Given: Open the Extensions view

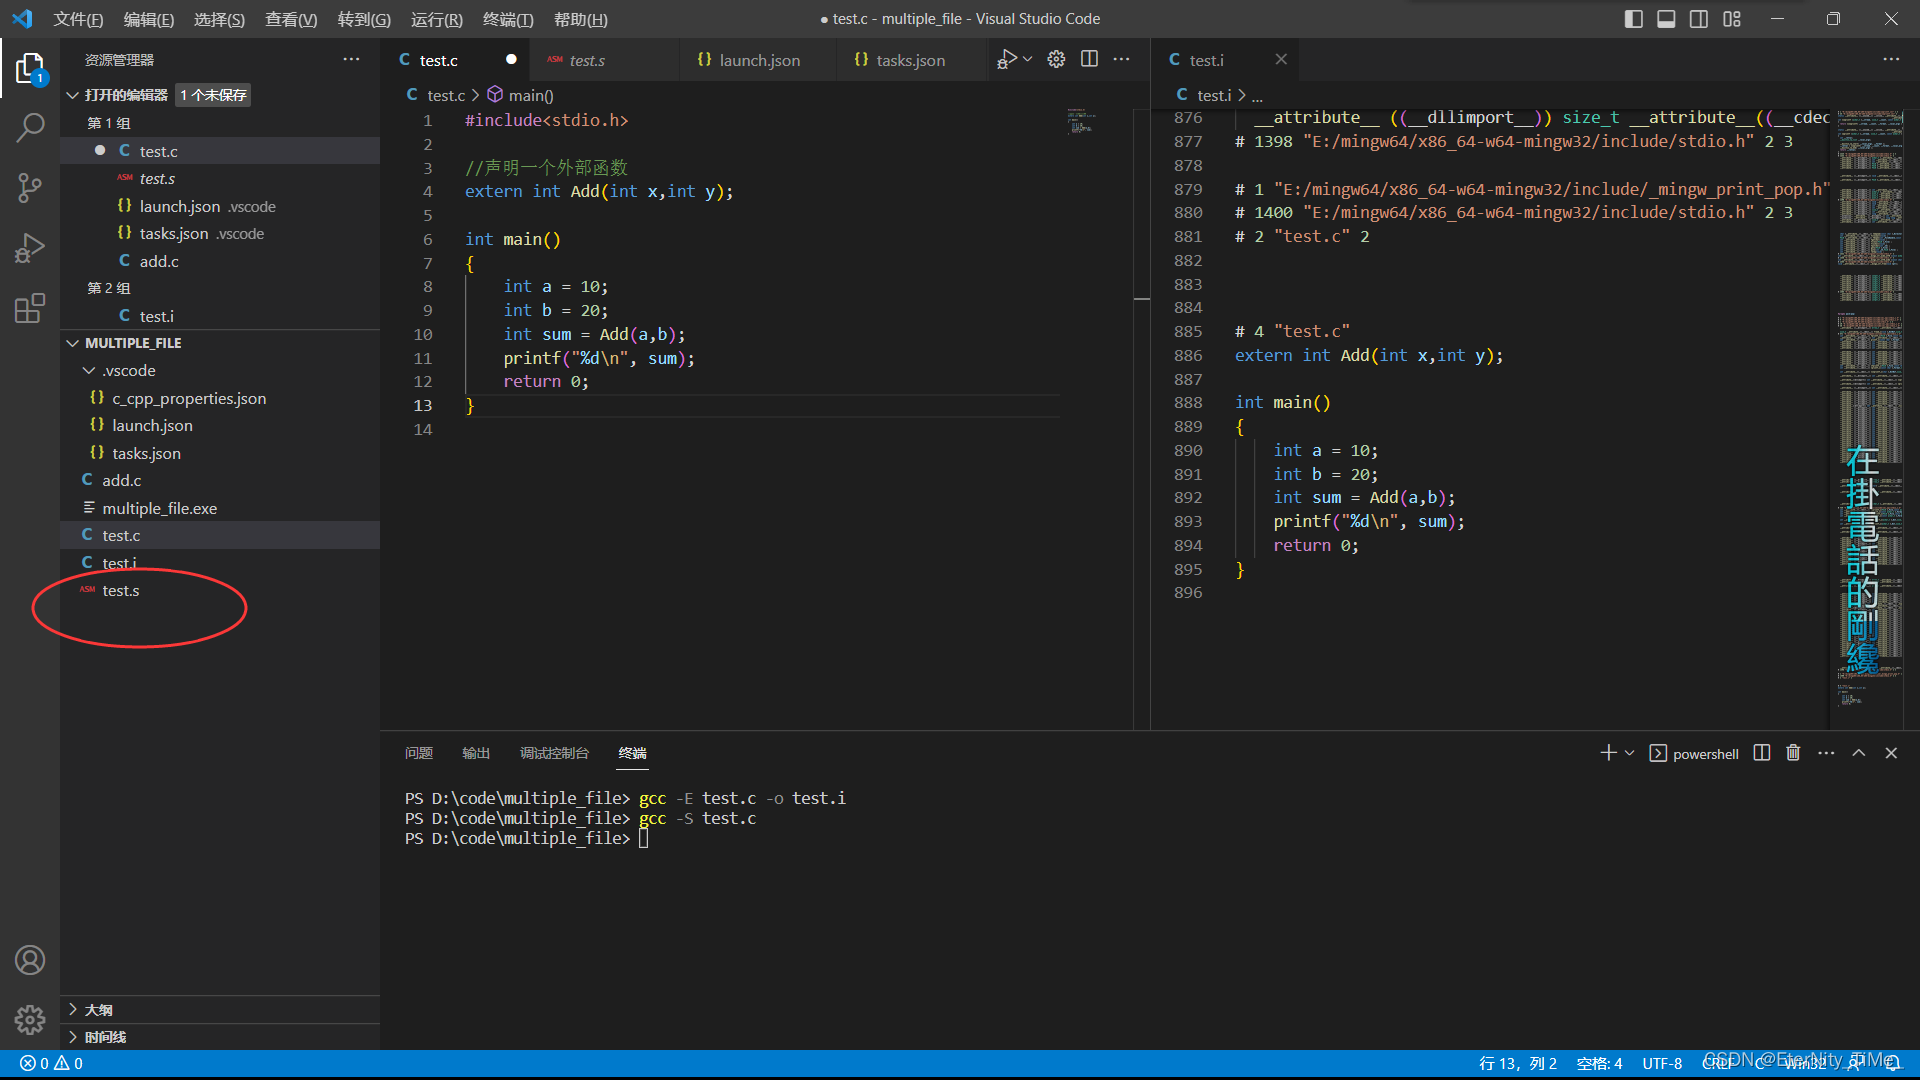Looking at the screenshot, I should pyautogui.click(x=30, y=308).
